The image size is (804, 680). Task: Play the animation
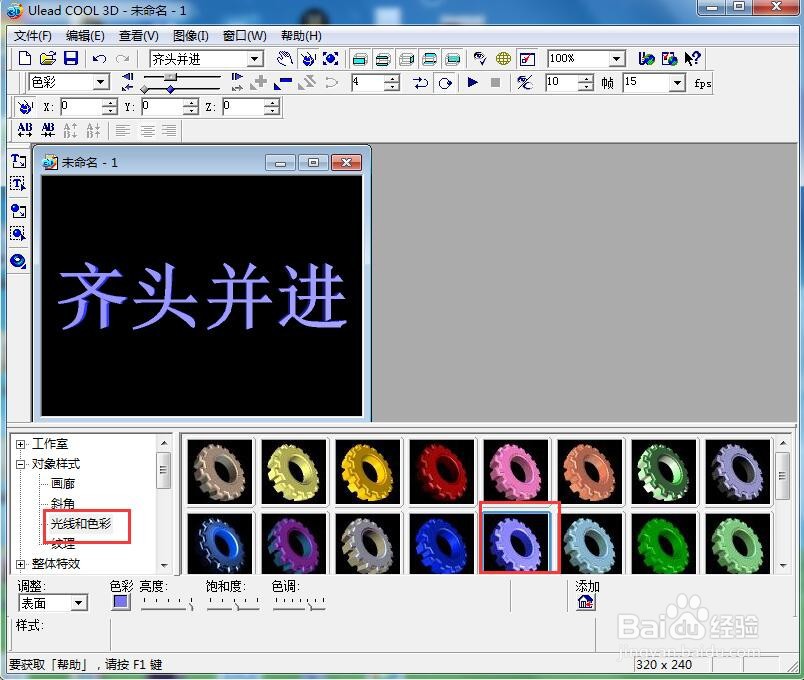click(473, 82)
